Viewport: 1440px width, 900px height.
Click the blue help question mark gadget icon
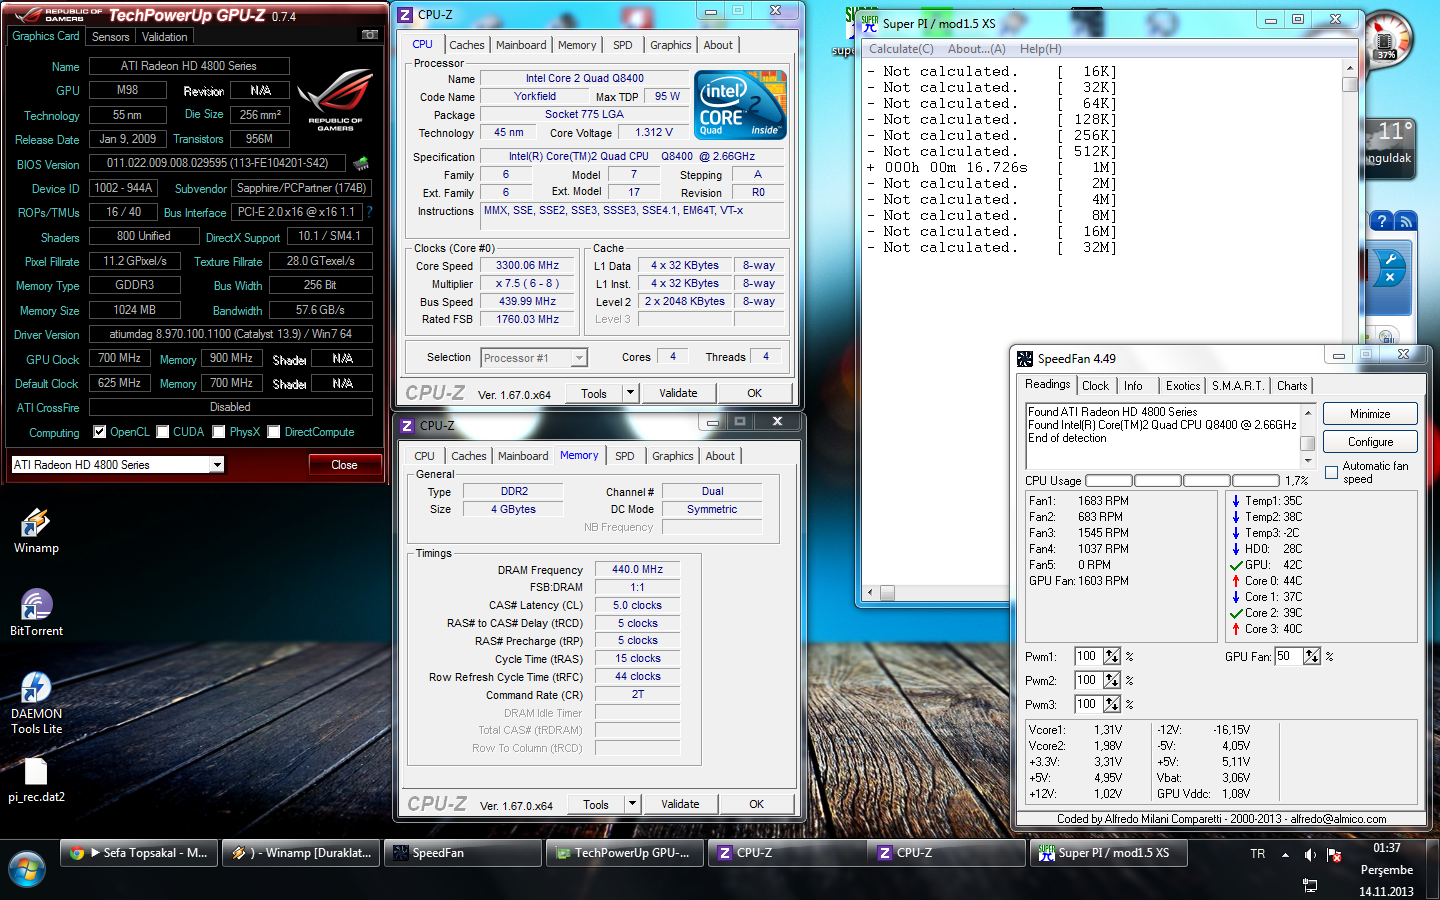coord(1382,221)
